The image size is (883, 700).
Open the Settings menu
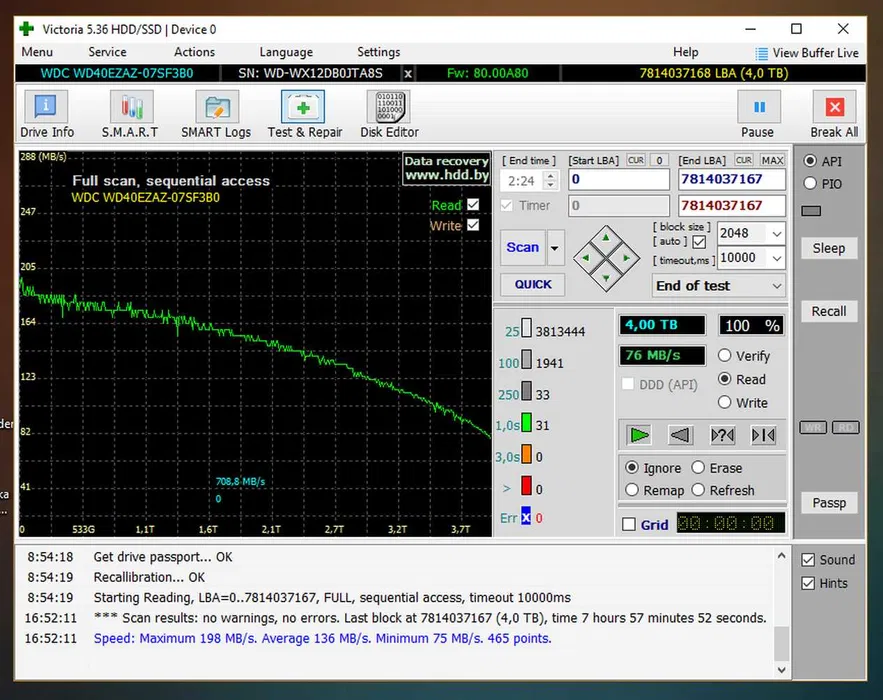point(378,52)
